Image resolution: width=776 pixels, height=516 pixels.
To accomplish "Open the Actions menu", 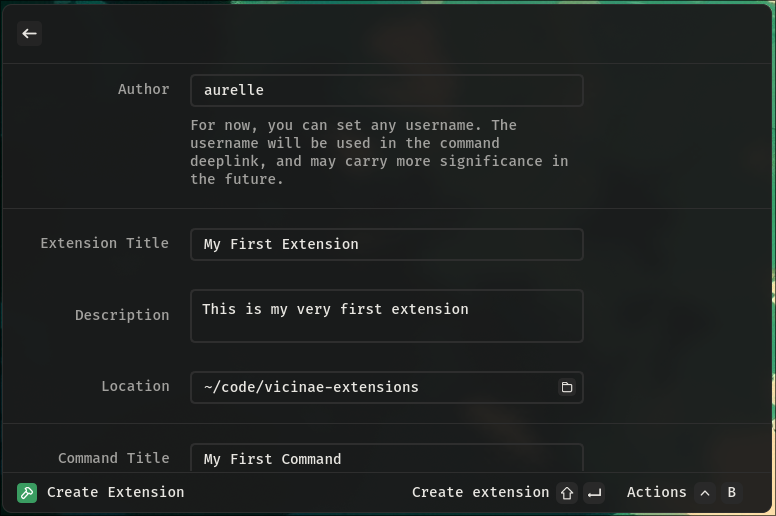I will (x=657, y=492).
